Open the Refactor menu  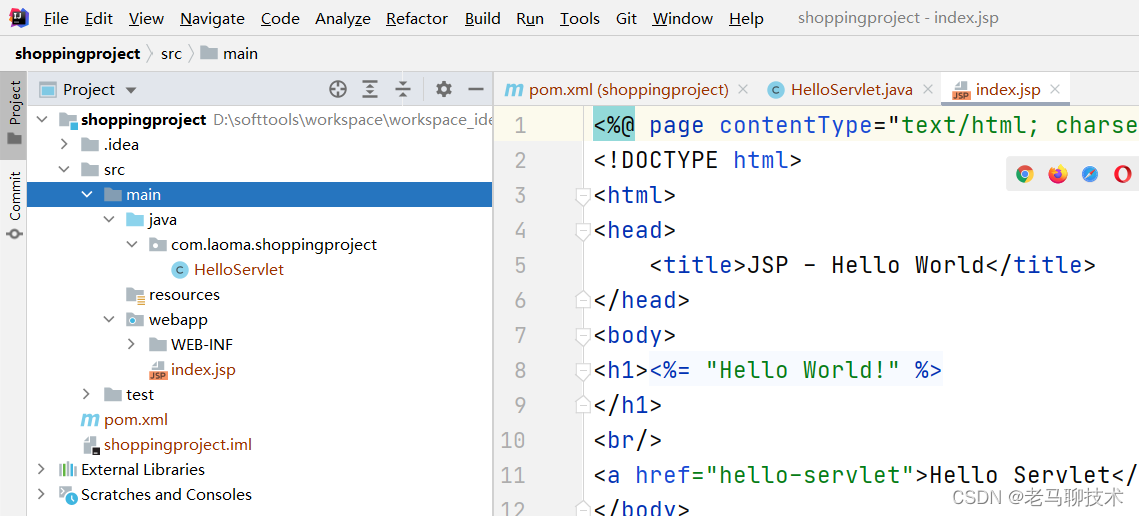click(x=417, y=19)
